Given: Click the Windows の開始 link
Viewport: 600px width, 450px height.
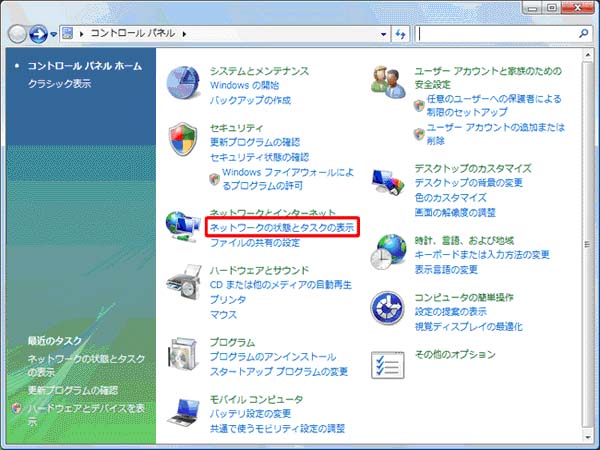Looking at the screenshot, I should 245,85.
